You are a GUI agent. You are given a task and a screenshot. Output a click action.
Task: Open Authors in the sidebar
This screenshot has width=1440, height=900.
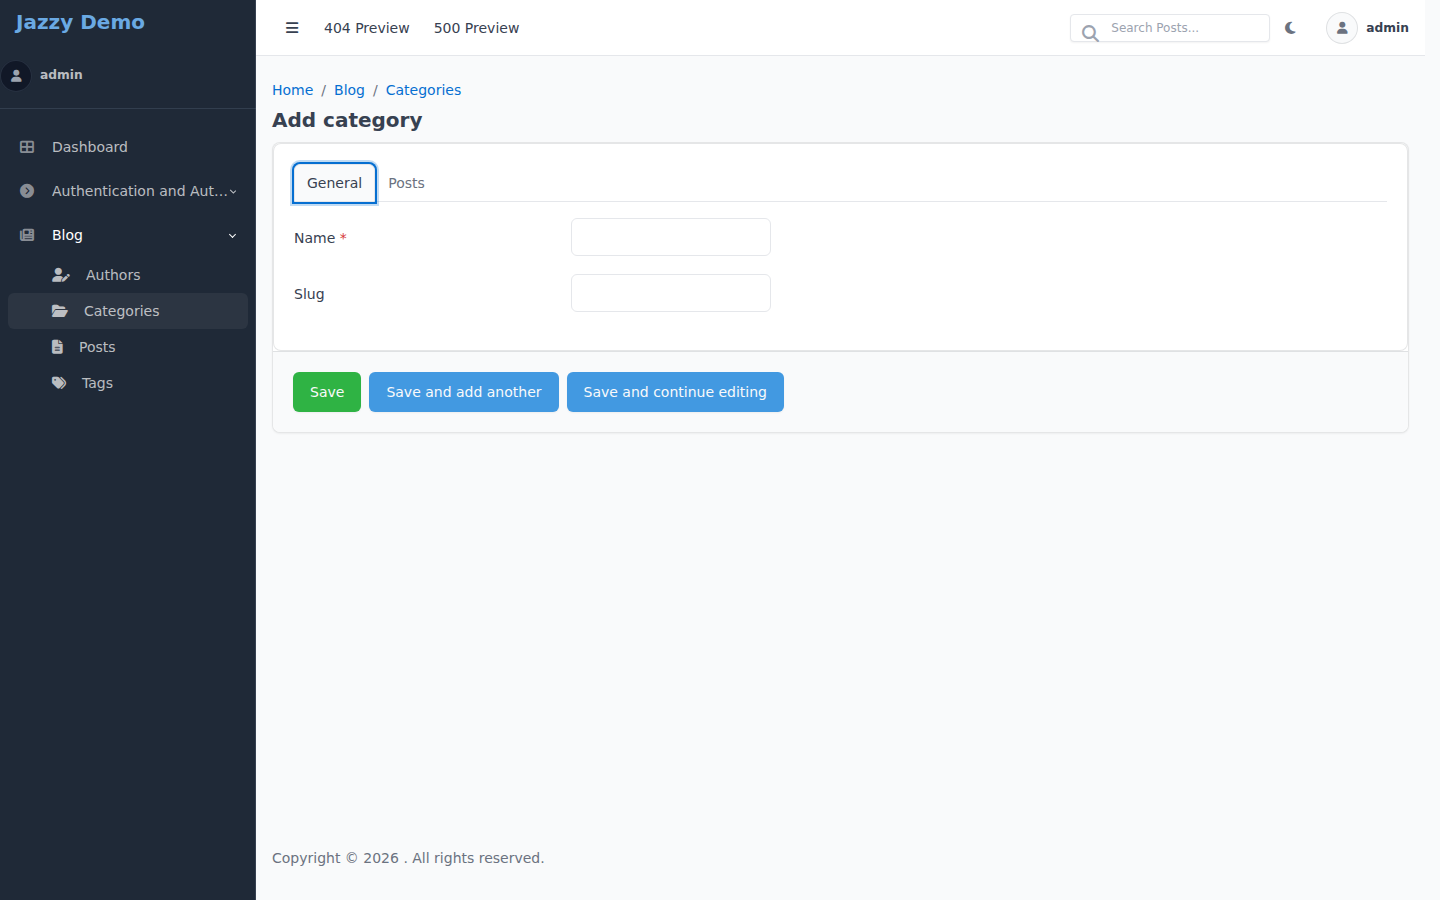(x=128, y=275)
